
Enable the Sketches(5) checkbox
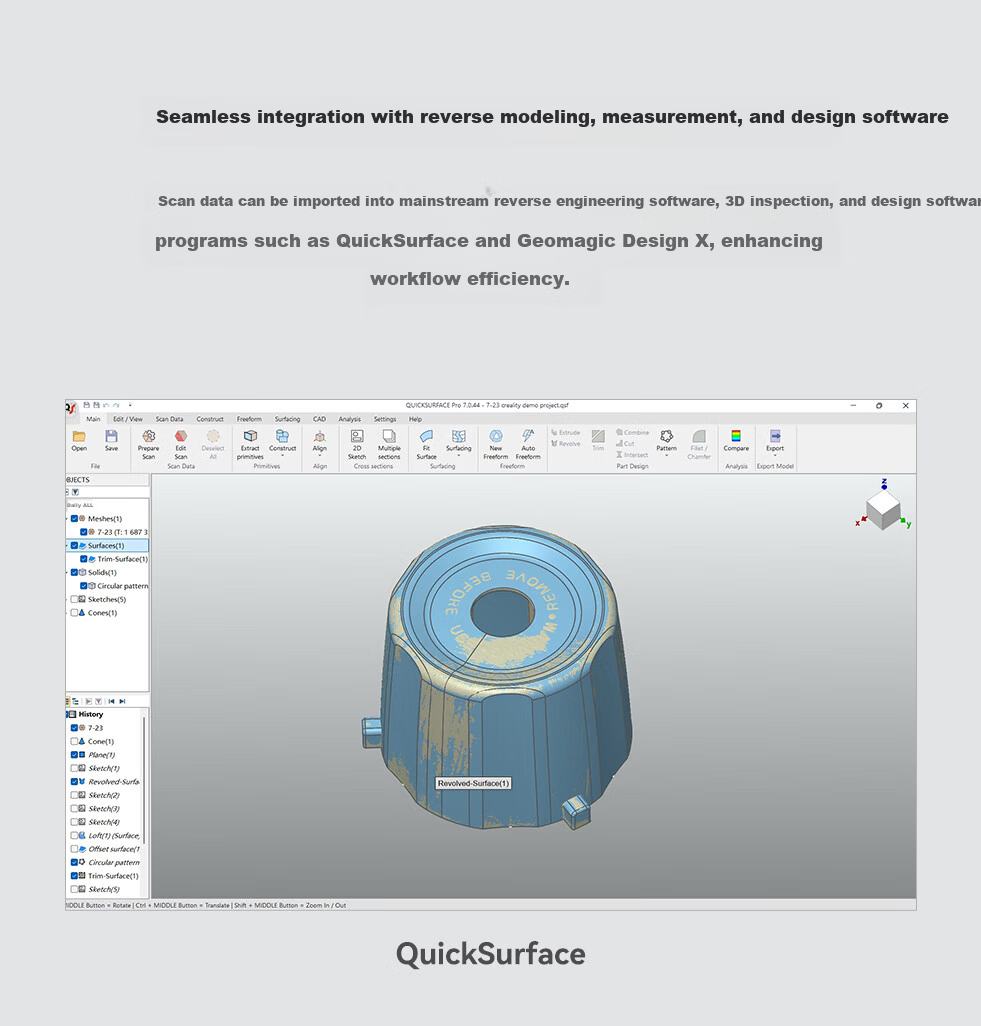(x=75, y=599)
